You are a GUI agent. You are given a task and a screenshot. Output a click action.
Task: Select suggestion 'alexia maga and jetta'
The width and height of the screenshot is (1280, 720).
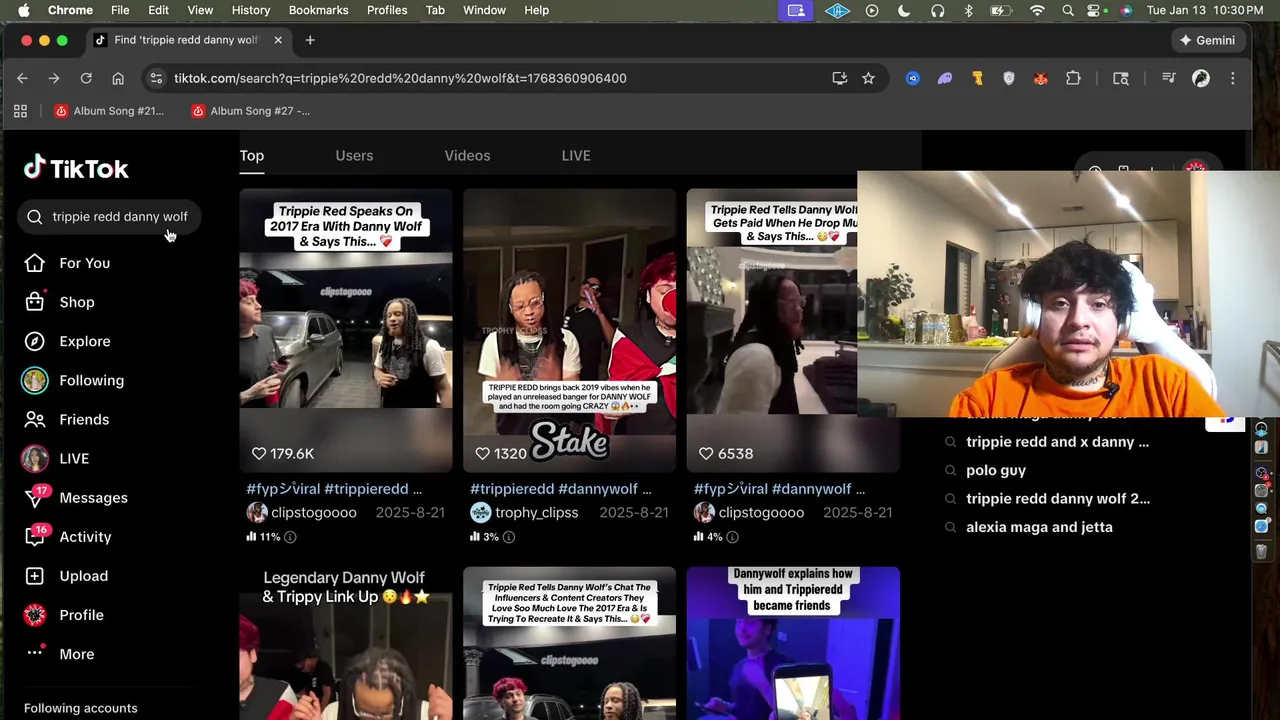1039,527
